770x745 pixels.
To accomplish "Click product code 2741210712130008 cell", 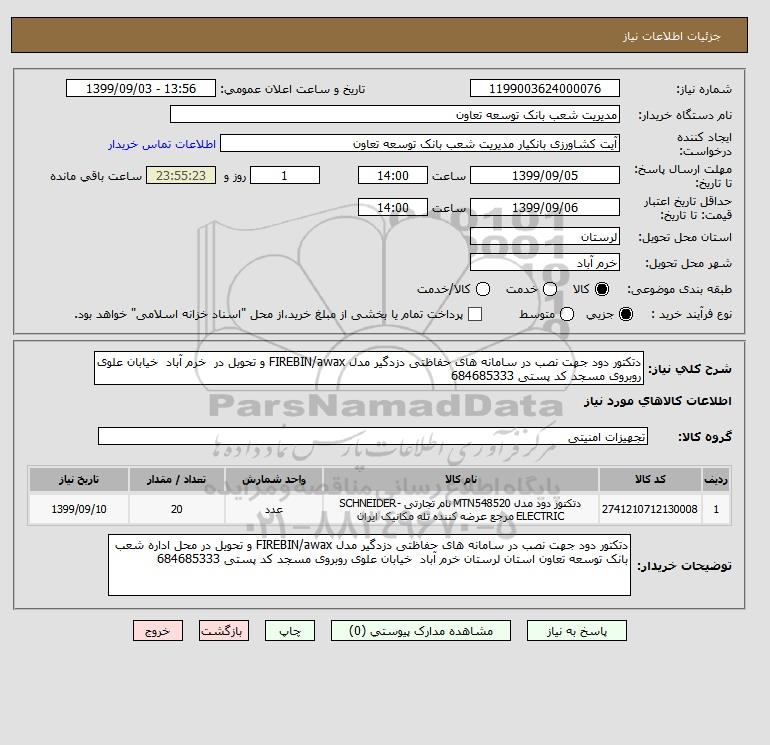I will [x=650, y=509].
